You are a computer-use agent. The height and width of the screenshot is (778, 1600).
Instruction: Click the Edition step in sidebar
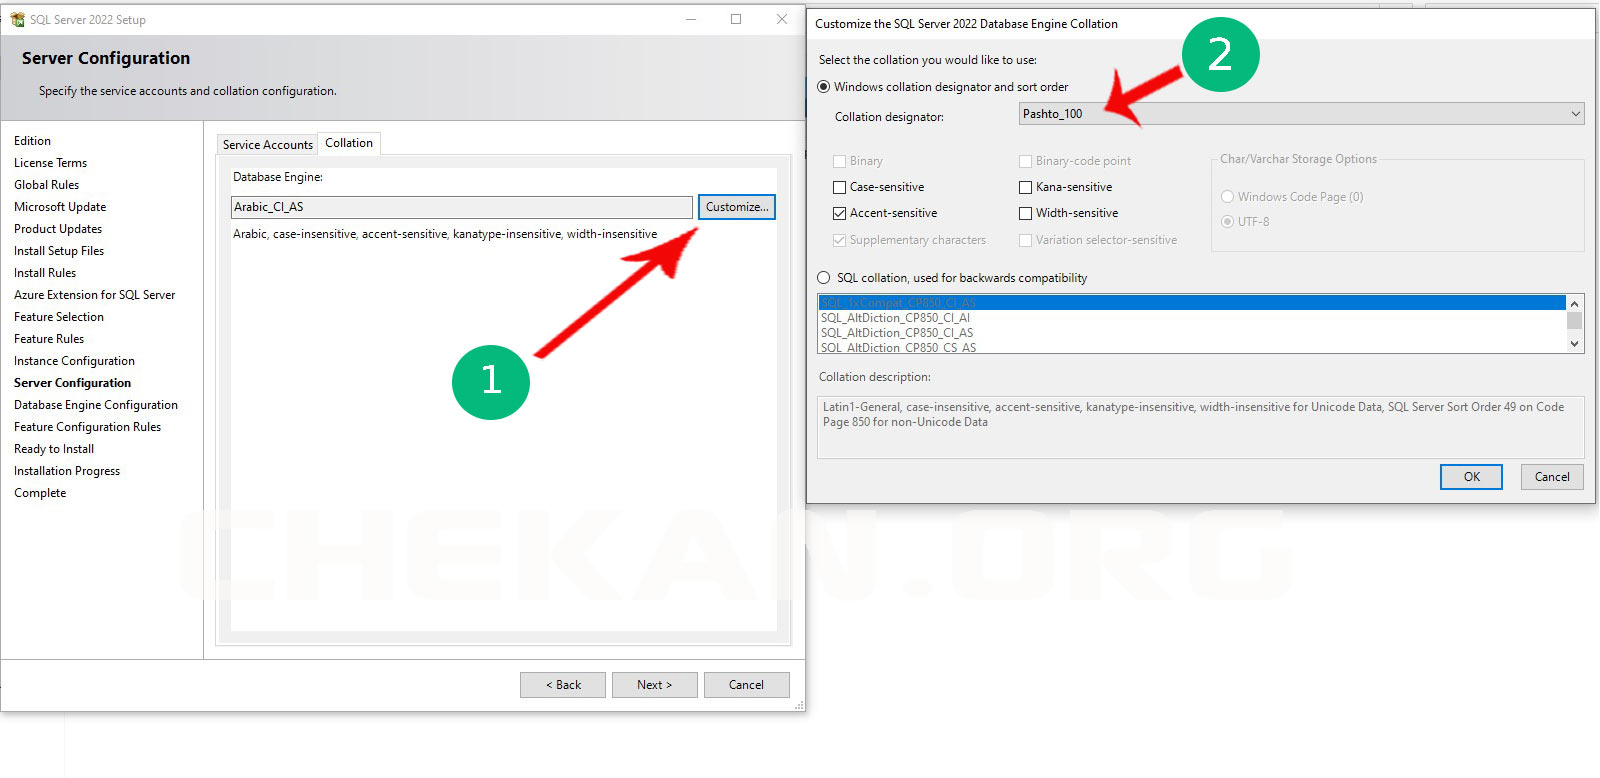click(32, 141)
